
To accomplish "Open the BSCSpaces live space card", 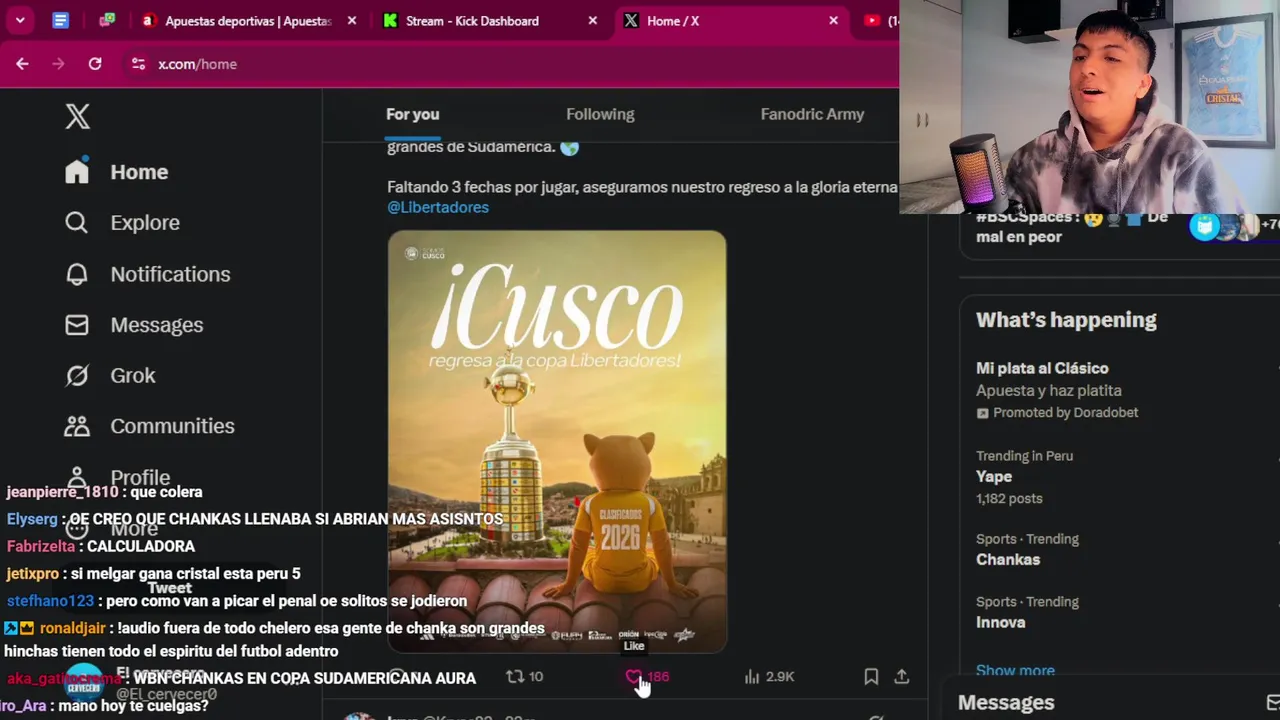I will [1120, 228].
